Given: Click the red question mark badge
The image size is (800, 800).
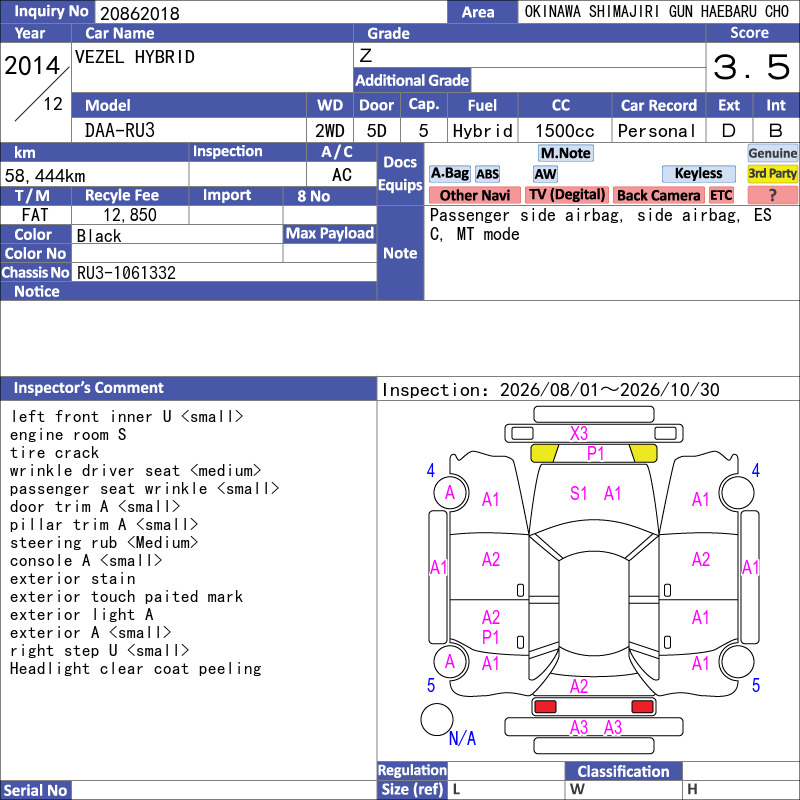Looking at the screenshot, I should (772, 195).
